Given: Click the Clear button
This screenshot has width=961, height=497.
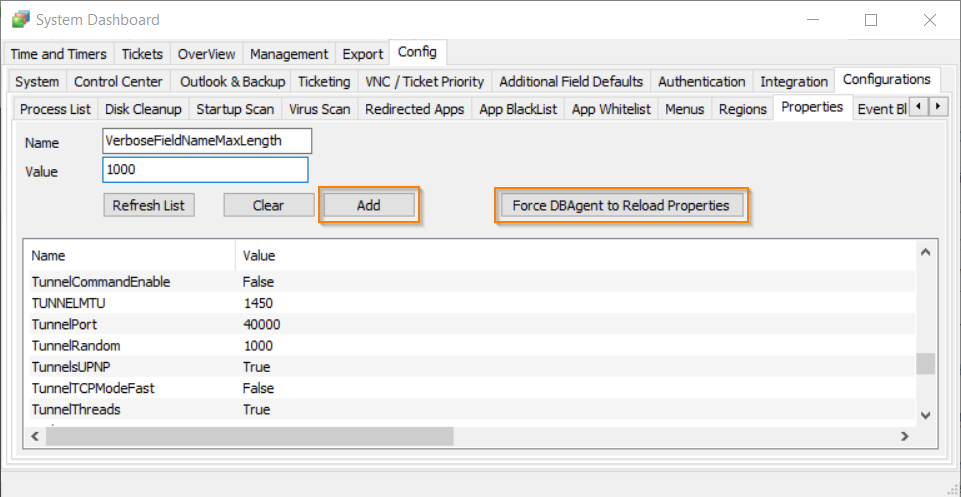Looking at the screenshot, I should pos(268,206).
